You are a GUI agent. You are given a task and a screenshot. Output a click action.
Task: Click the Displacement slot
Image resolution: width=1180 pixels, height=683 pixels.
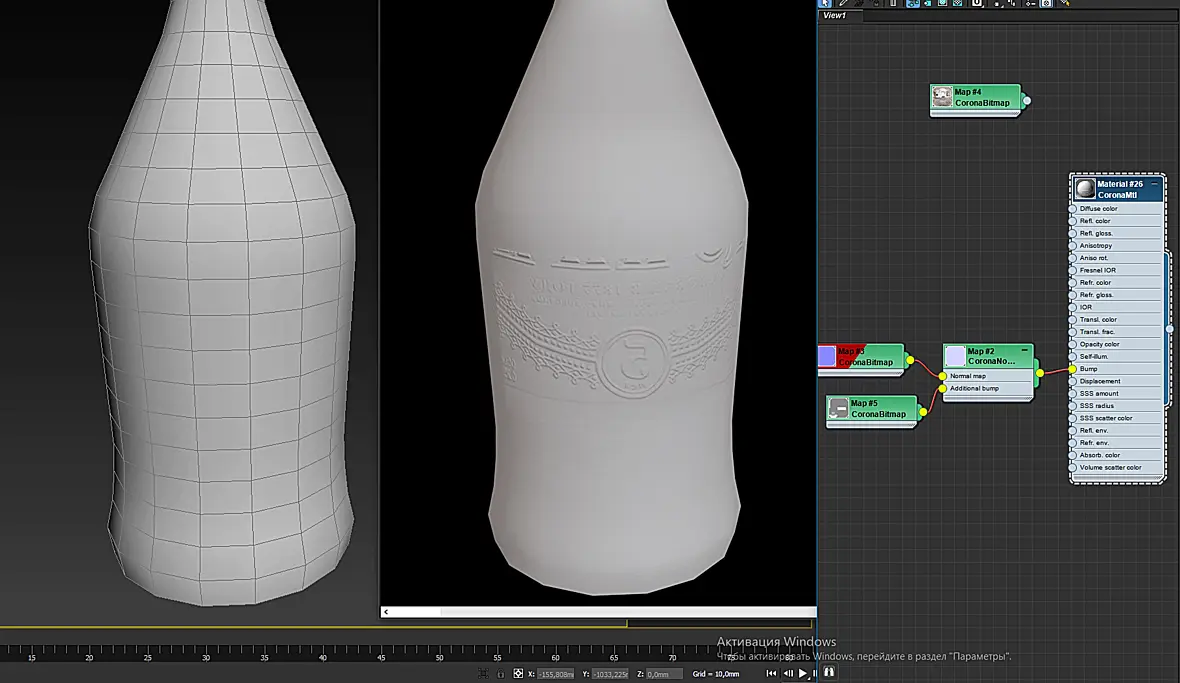click(x=1117, y=381)
